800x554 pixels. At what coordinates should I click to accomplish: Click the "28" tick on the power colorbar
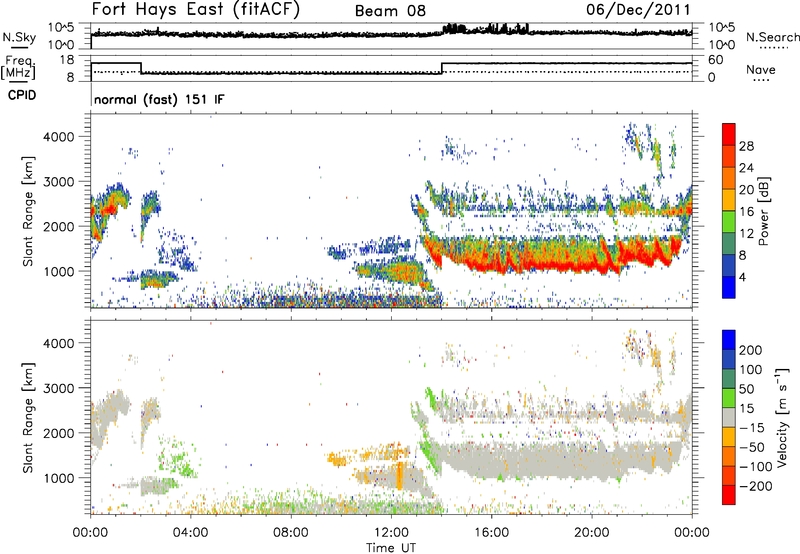[746, 146]
